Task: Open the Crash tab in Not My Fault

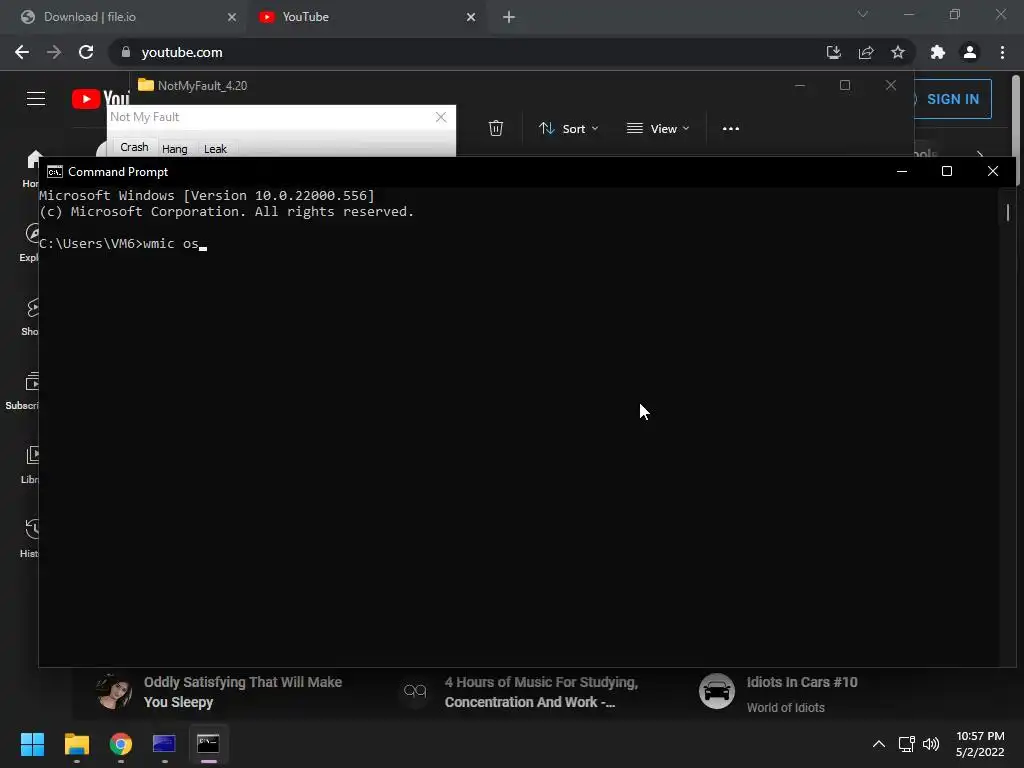Action: pos(134,148)
